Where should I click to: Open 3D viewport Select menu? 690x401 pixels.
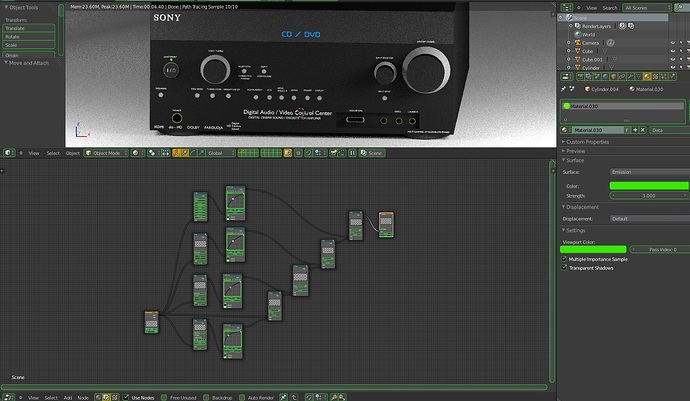point(53,153)
